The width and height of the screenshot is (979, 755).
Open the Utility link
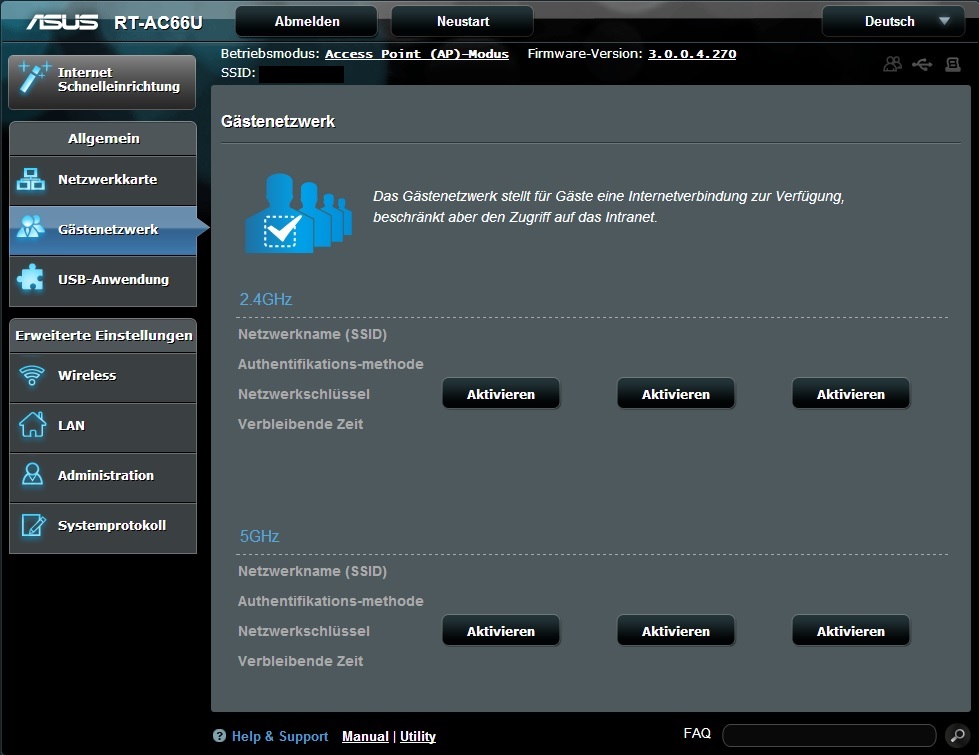point(418,736)
